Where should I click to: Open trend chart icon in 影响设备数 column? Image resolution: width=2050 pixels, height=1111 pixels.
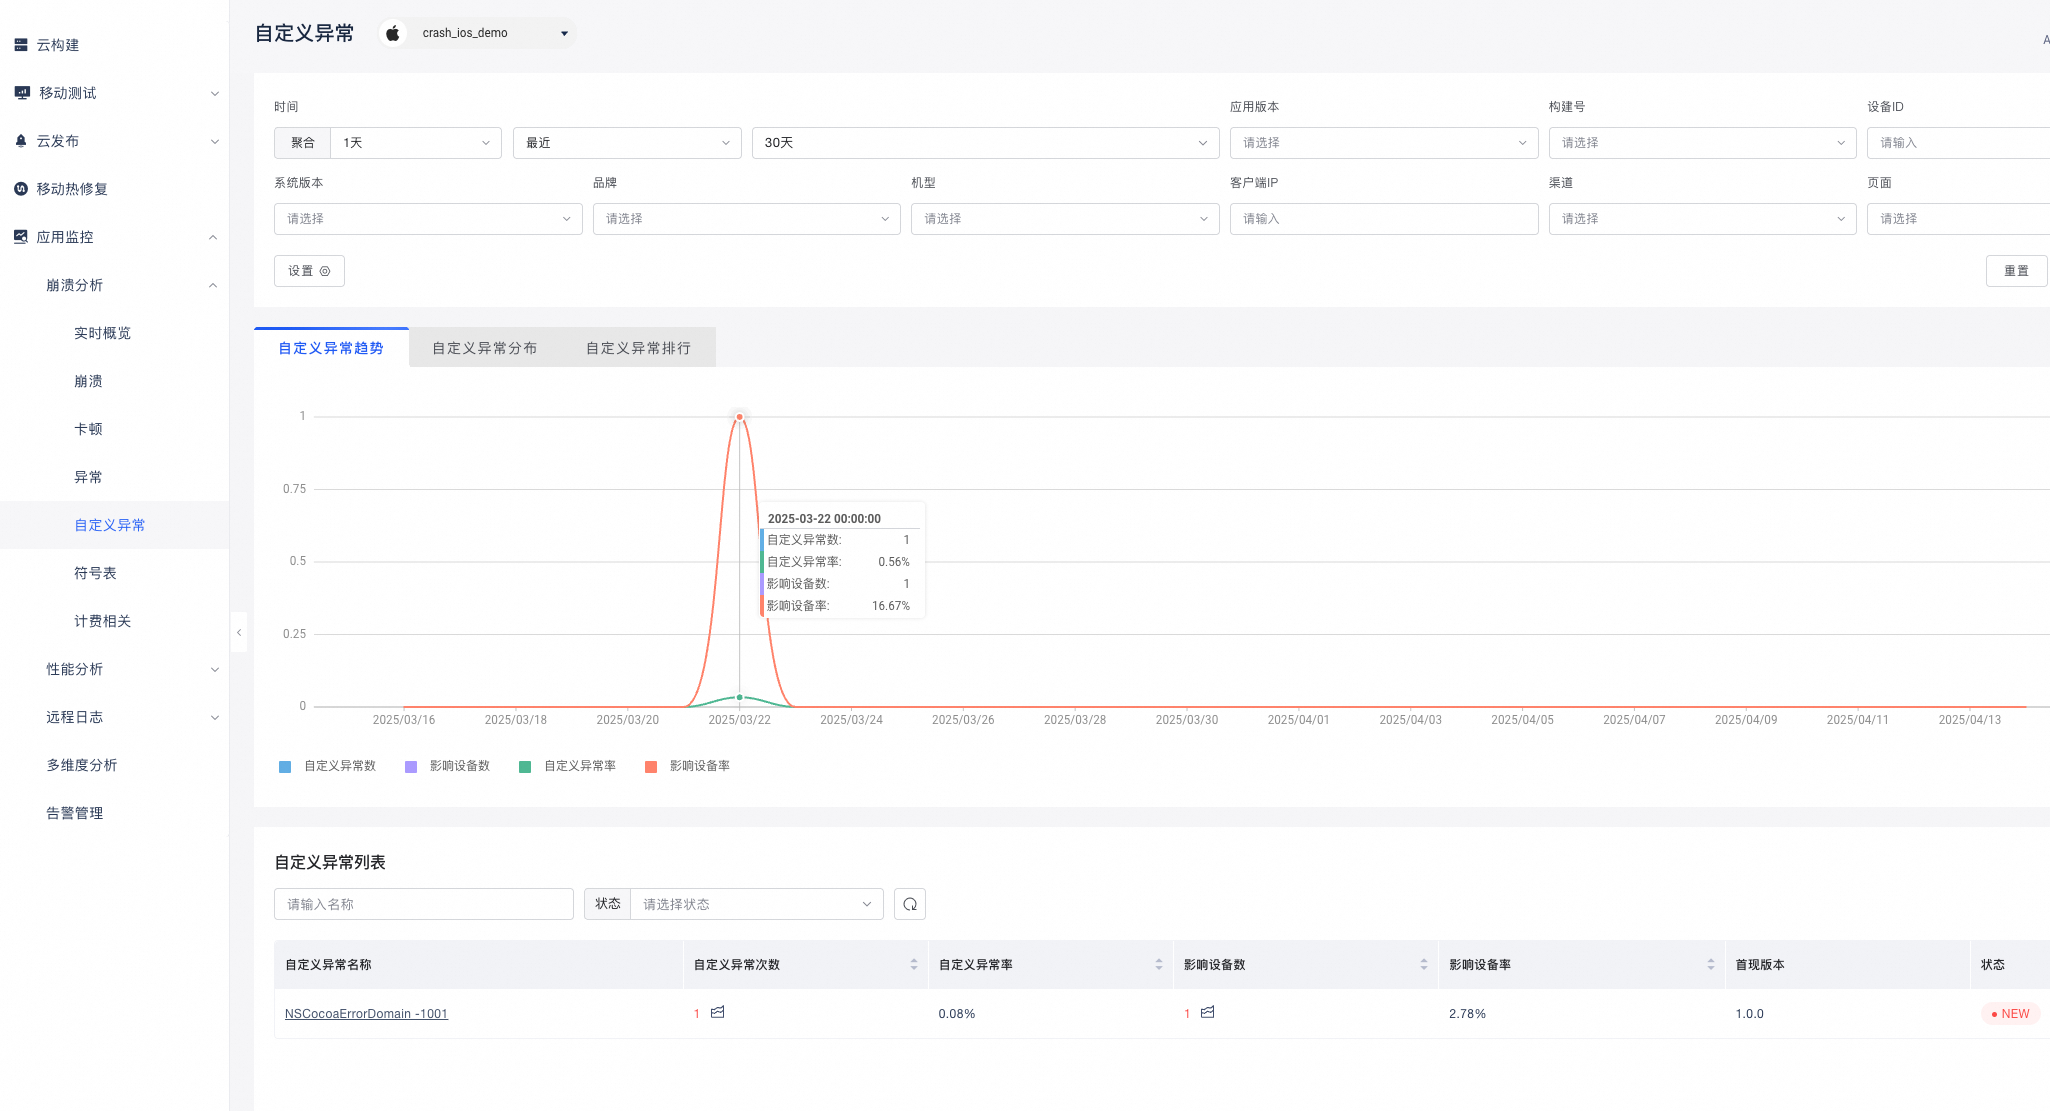pos(1207,1013)
